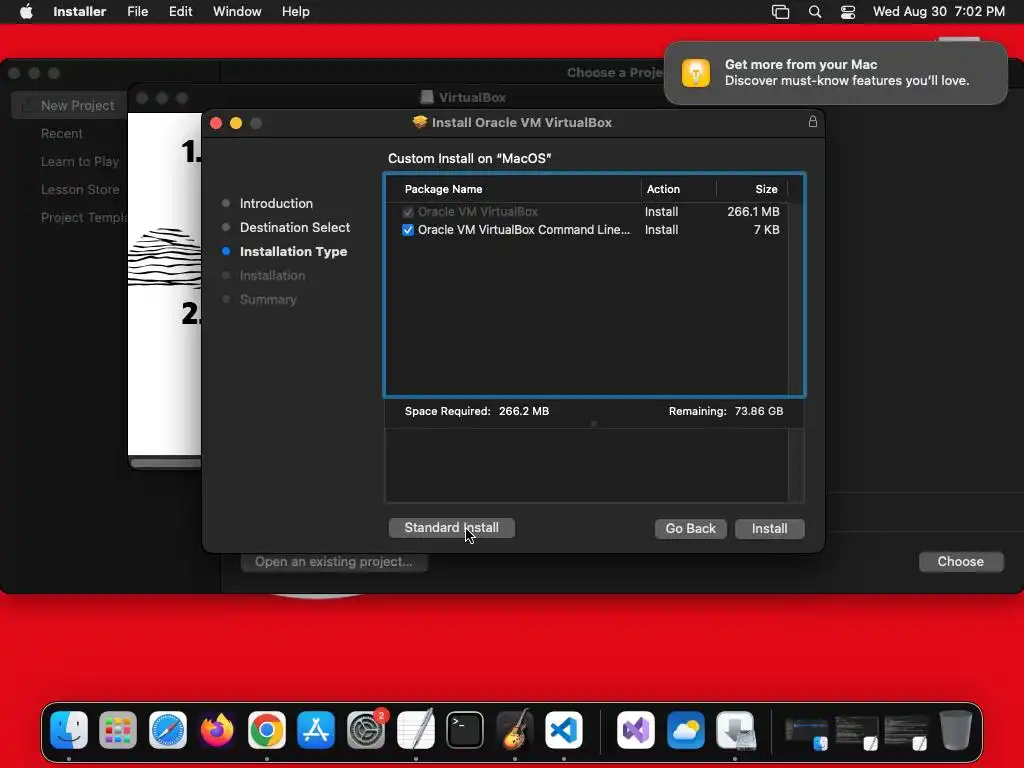Viewport: 1024px width, 768px height.
Task: Select the Oracle VM VirtualBox Command Line row
Action: [586, 230]
